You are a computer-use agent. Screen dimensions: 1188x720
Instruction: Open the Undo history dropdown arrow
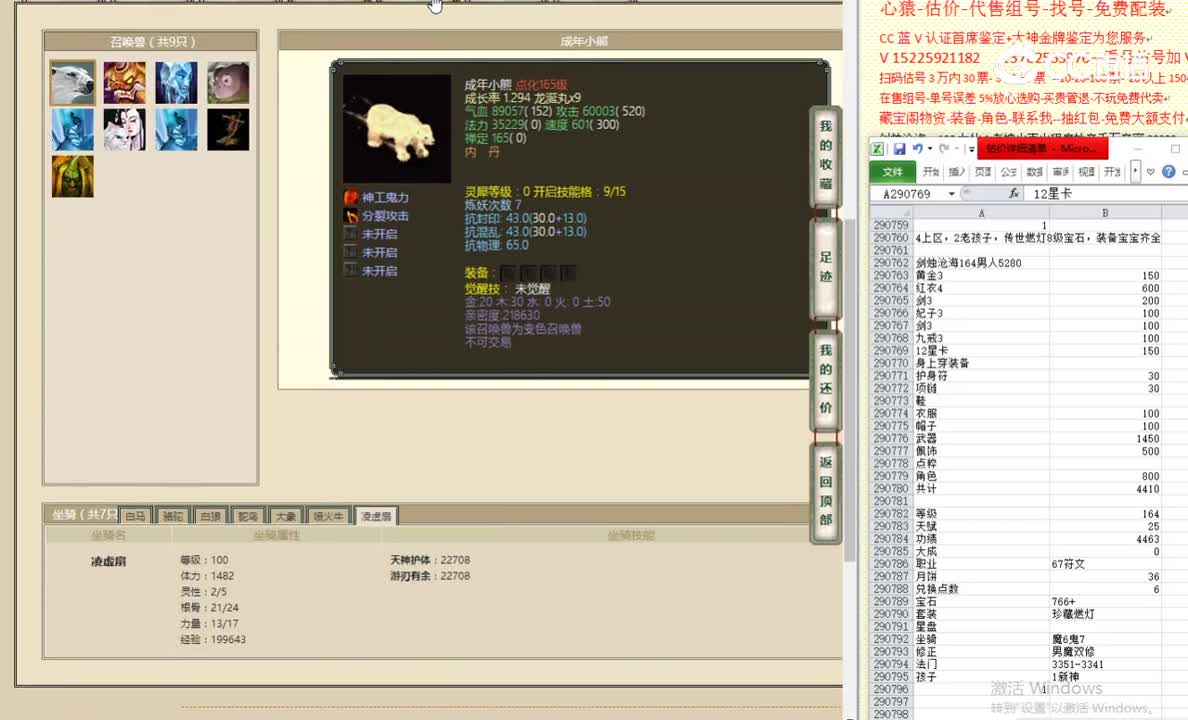[x=930, y=148]
